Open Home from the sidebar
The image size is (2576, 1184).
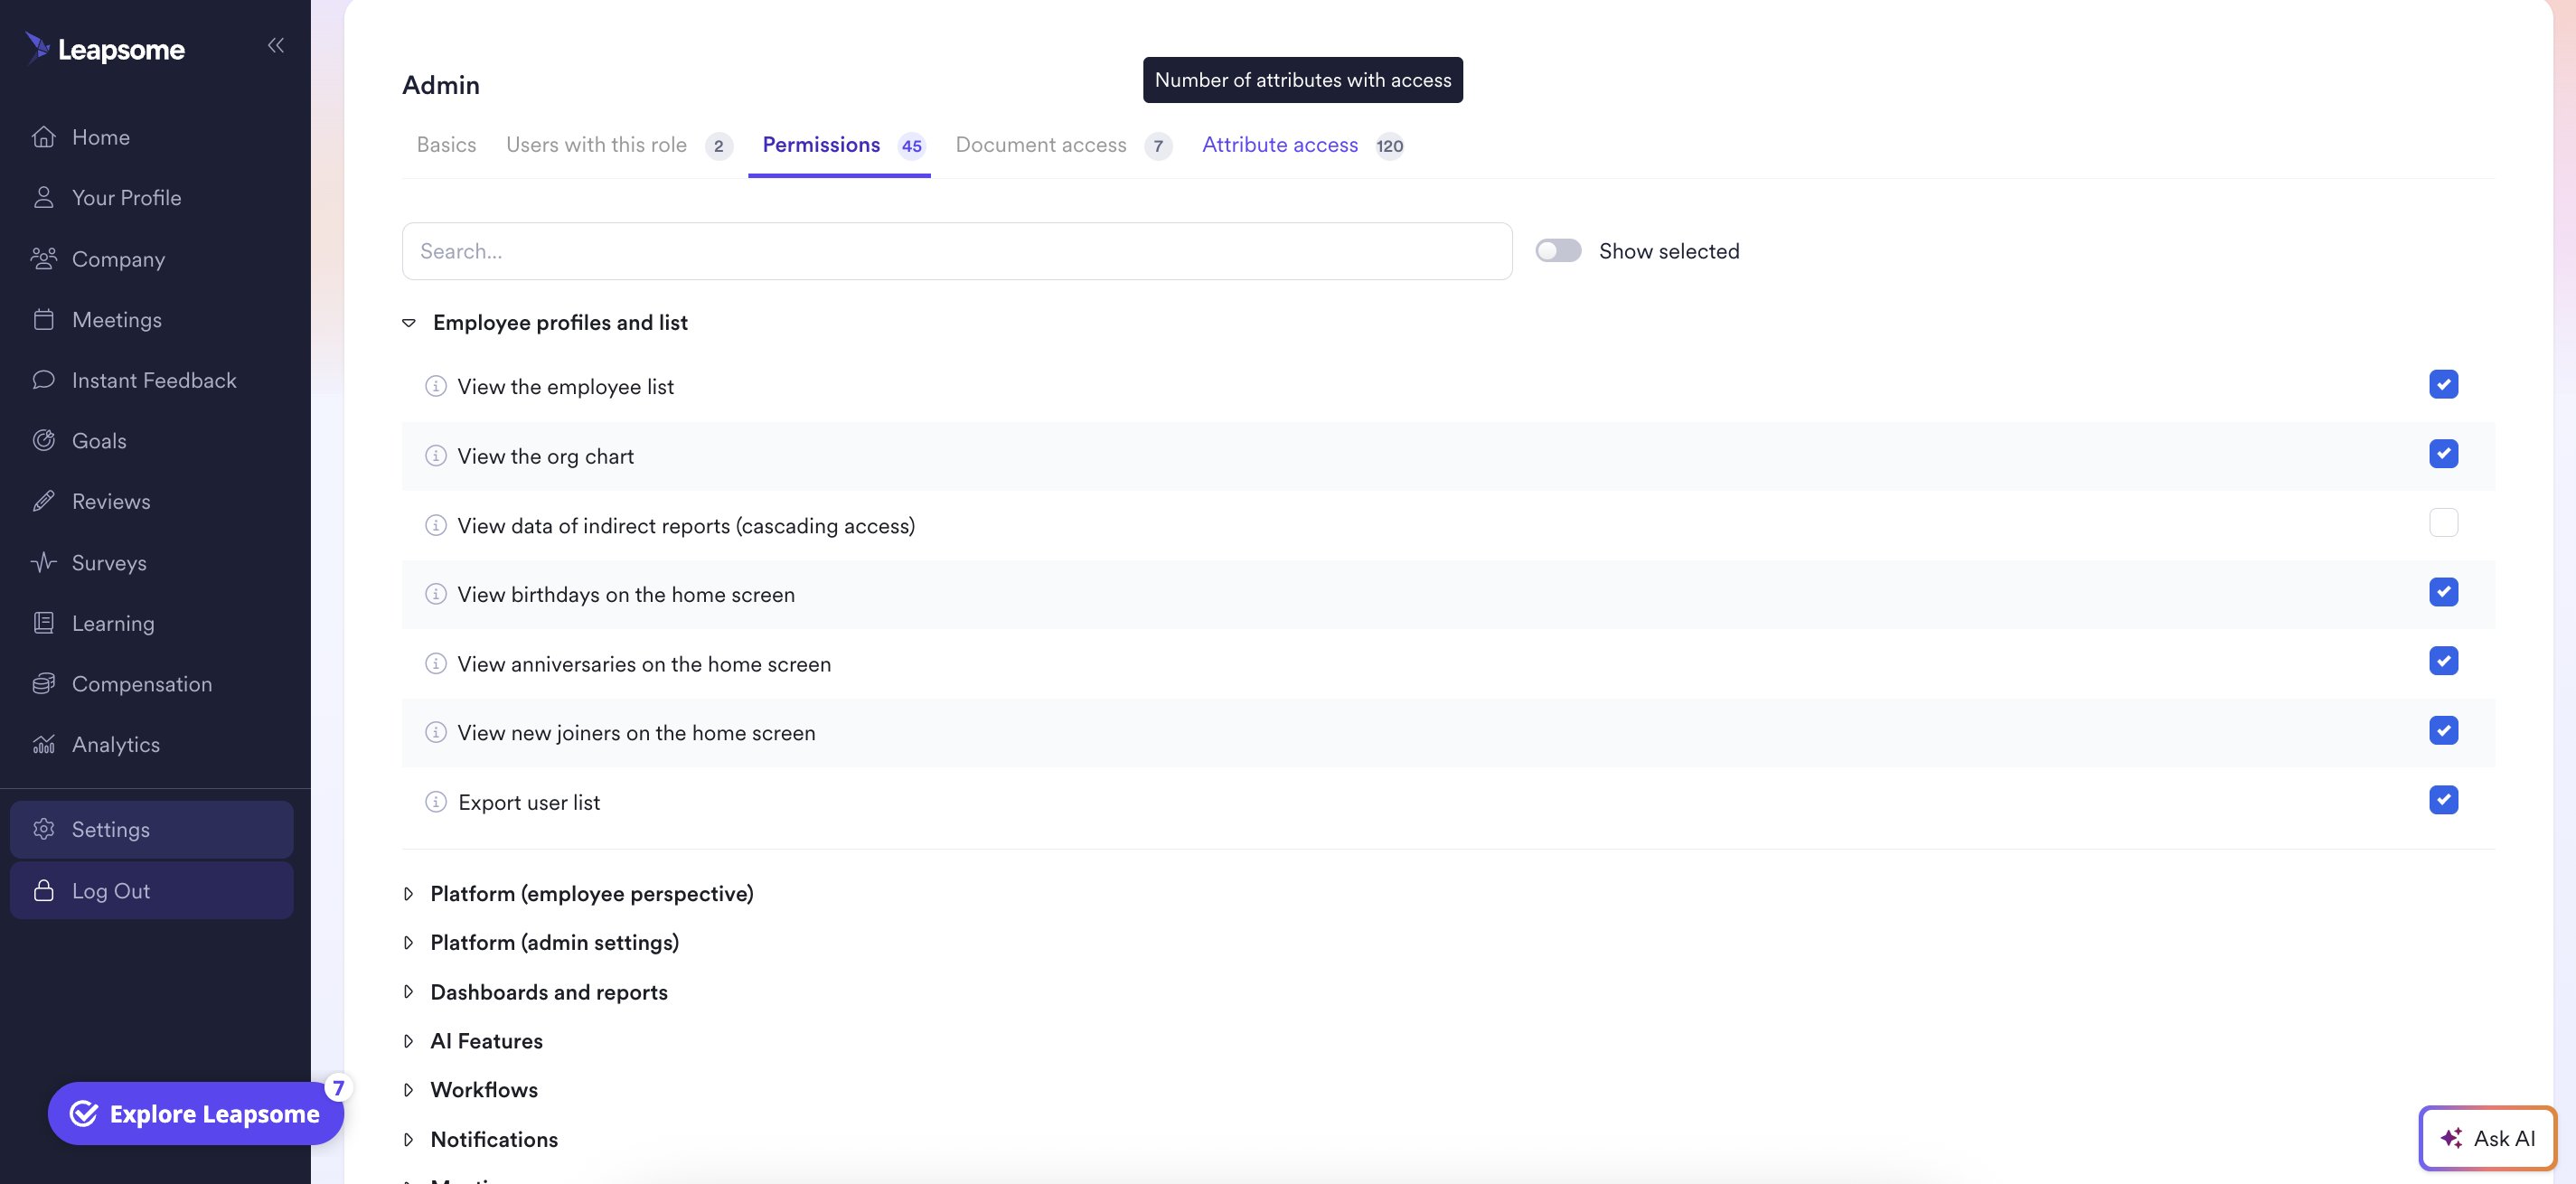[x=101, y=137]
